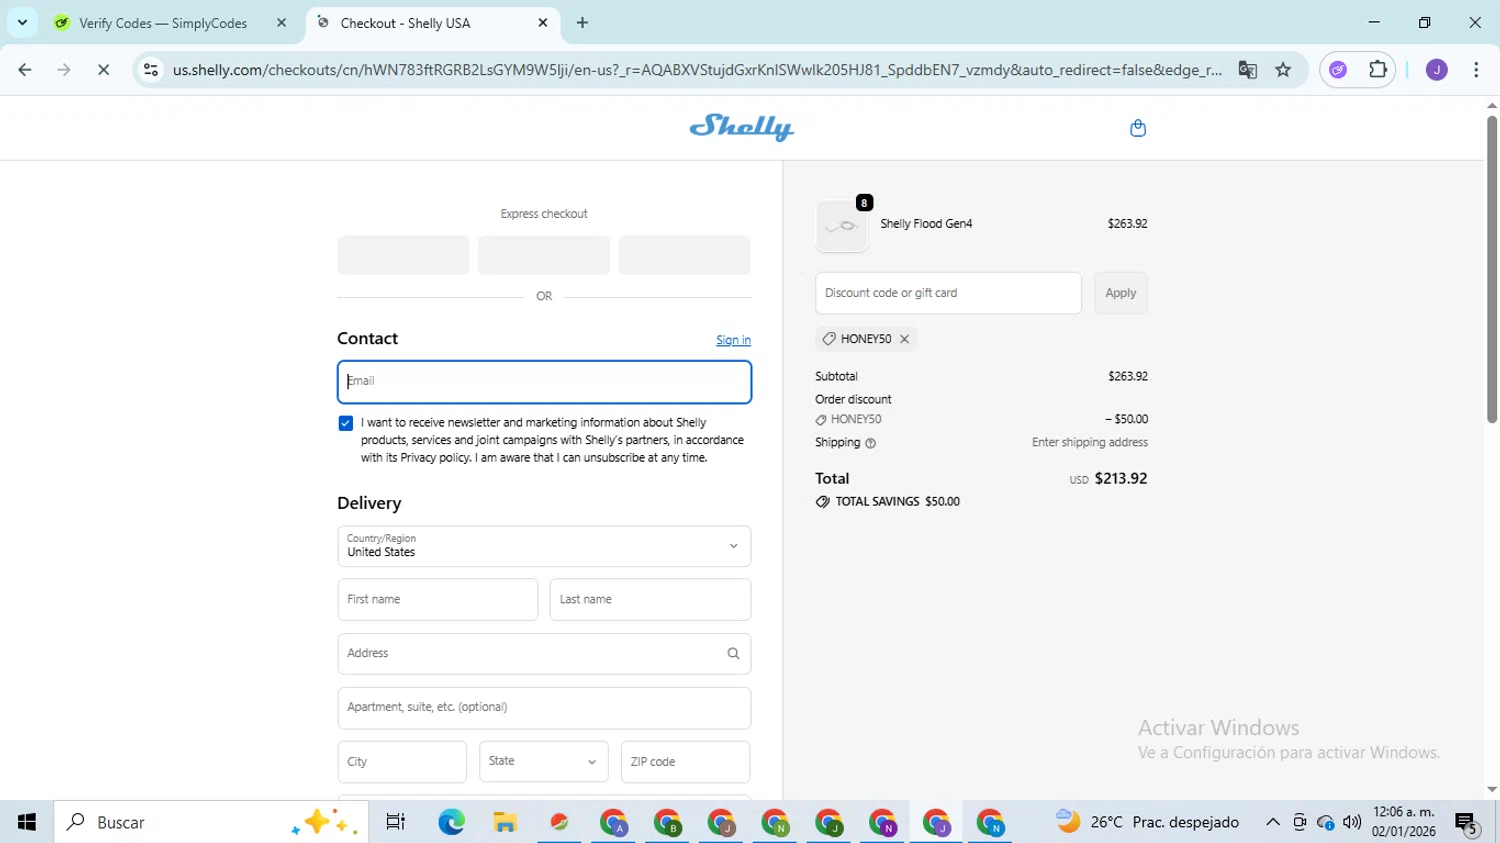Click the Address input field

click(544, 654)
